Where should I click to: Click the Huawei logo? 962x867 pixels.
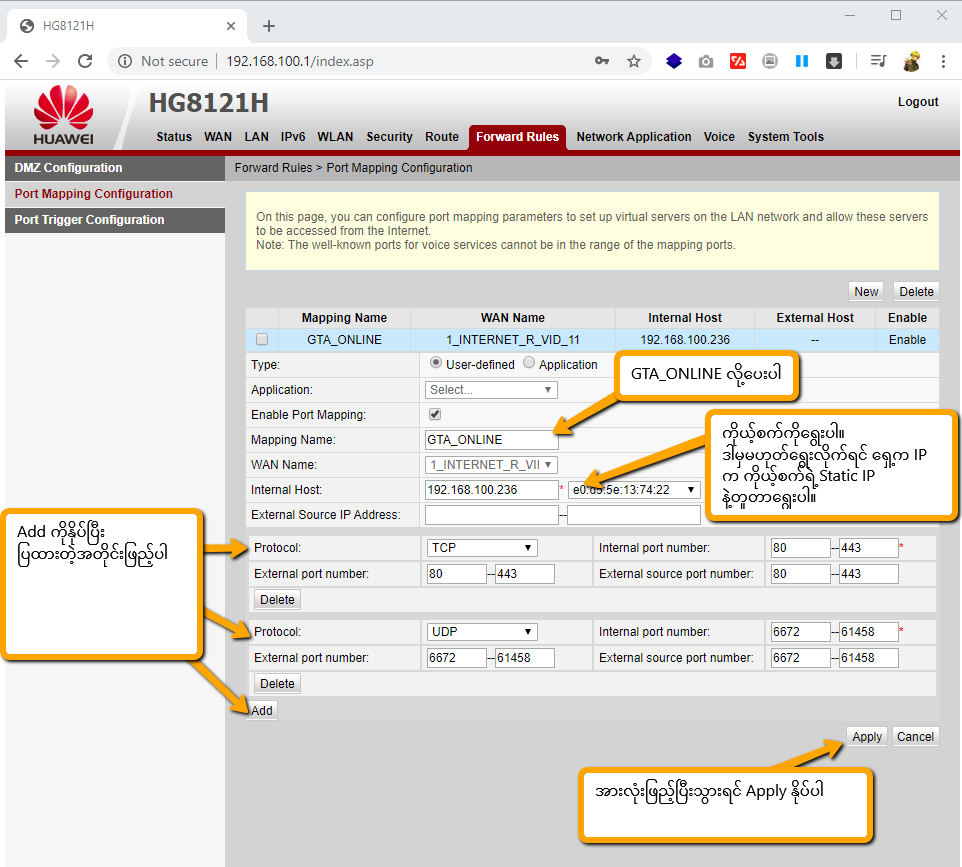(64, 115)
